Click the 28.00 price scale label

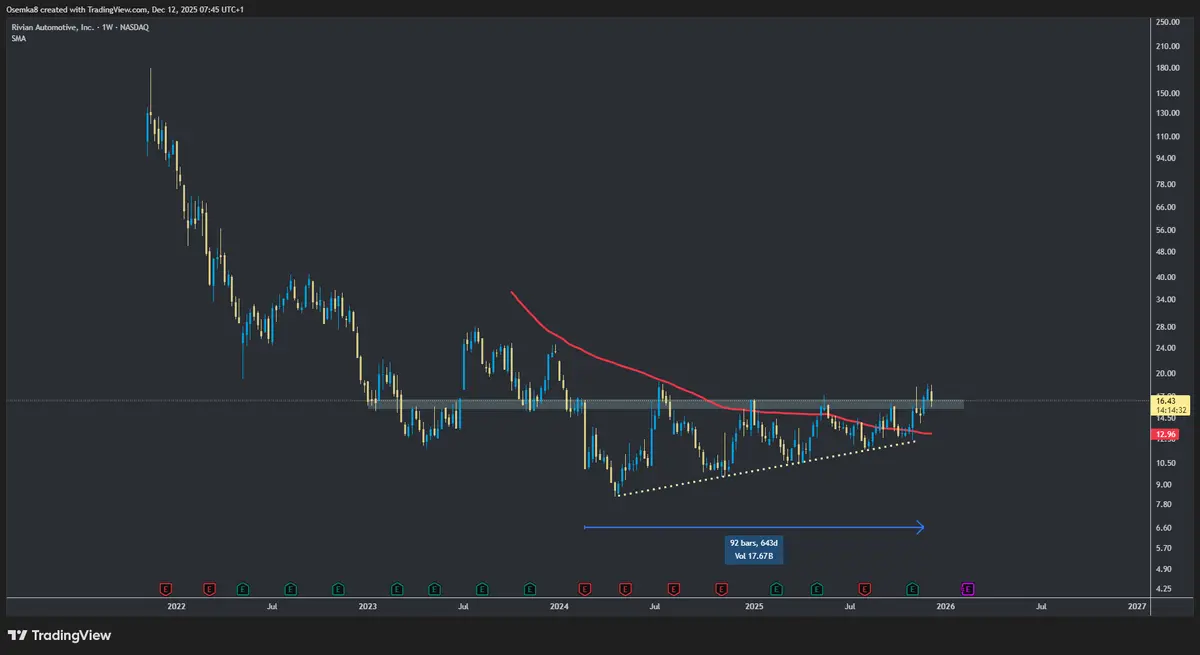coord(1166,327)
